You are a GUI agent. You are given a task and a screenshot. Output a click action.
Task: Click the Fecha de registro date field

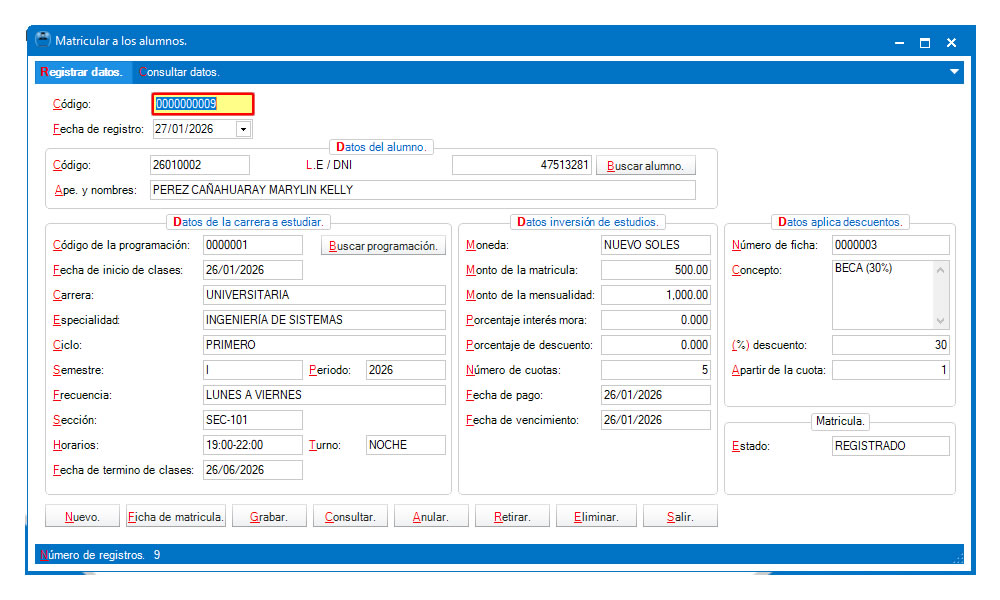click(195, 129)
